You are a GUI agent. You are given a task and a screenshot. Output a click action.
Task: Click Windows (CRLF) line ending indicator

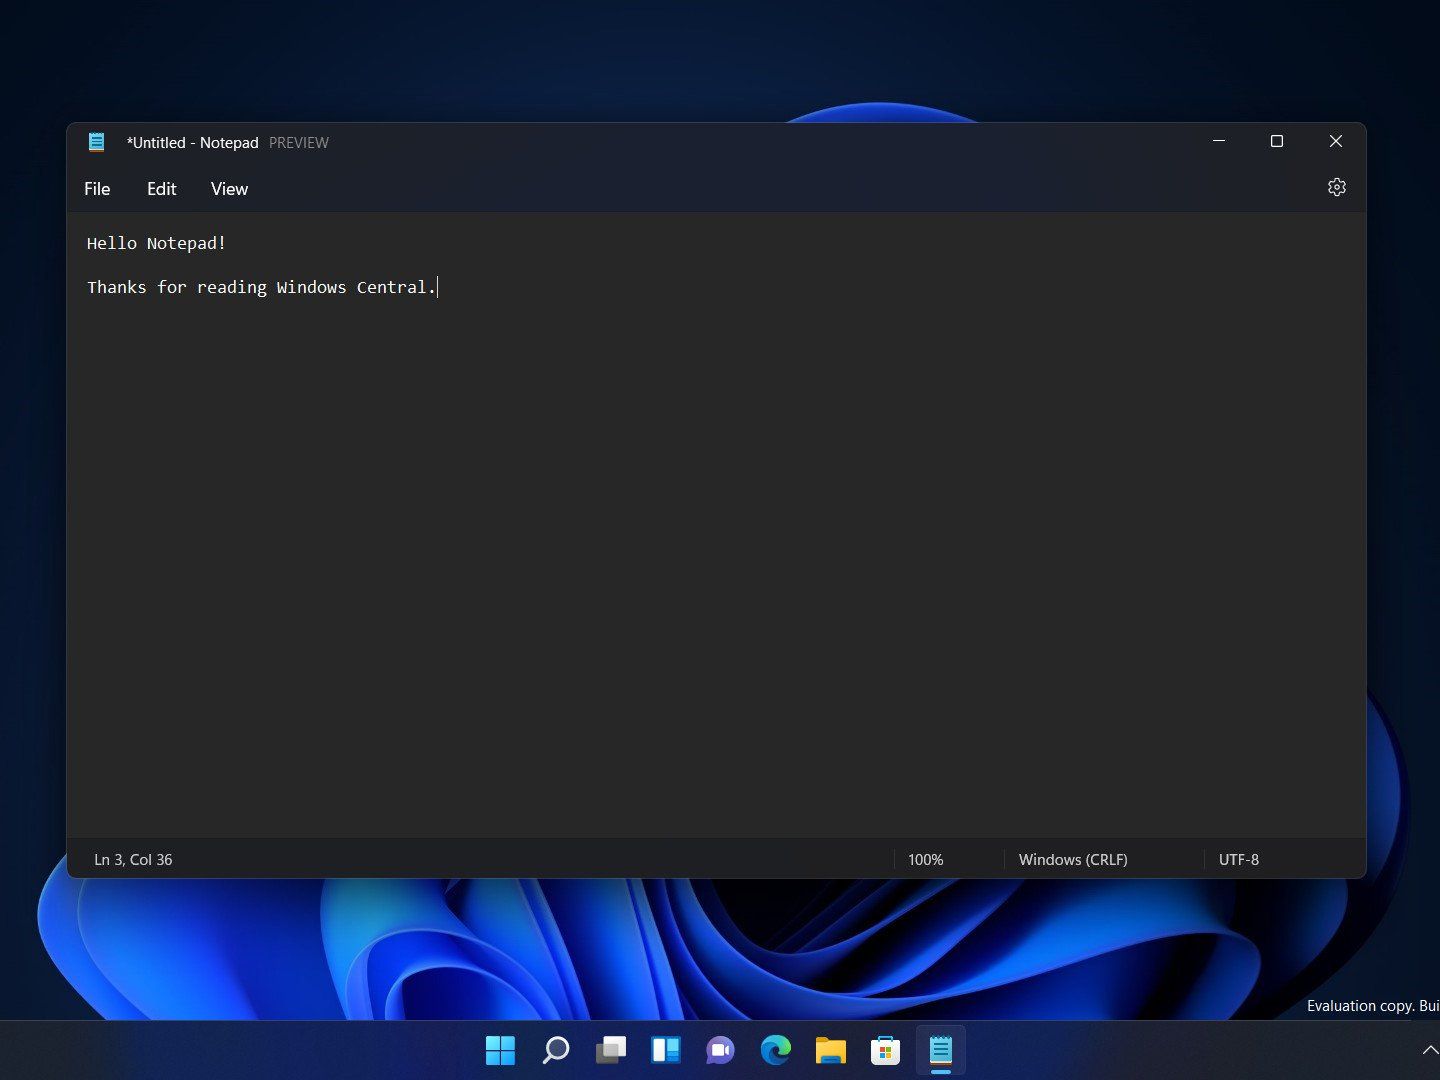click(1072, 860)
